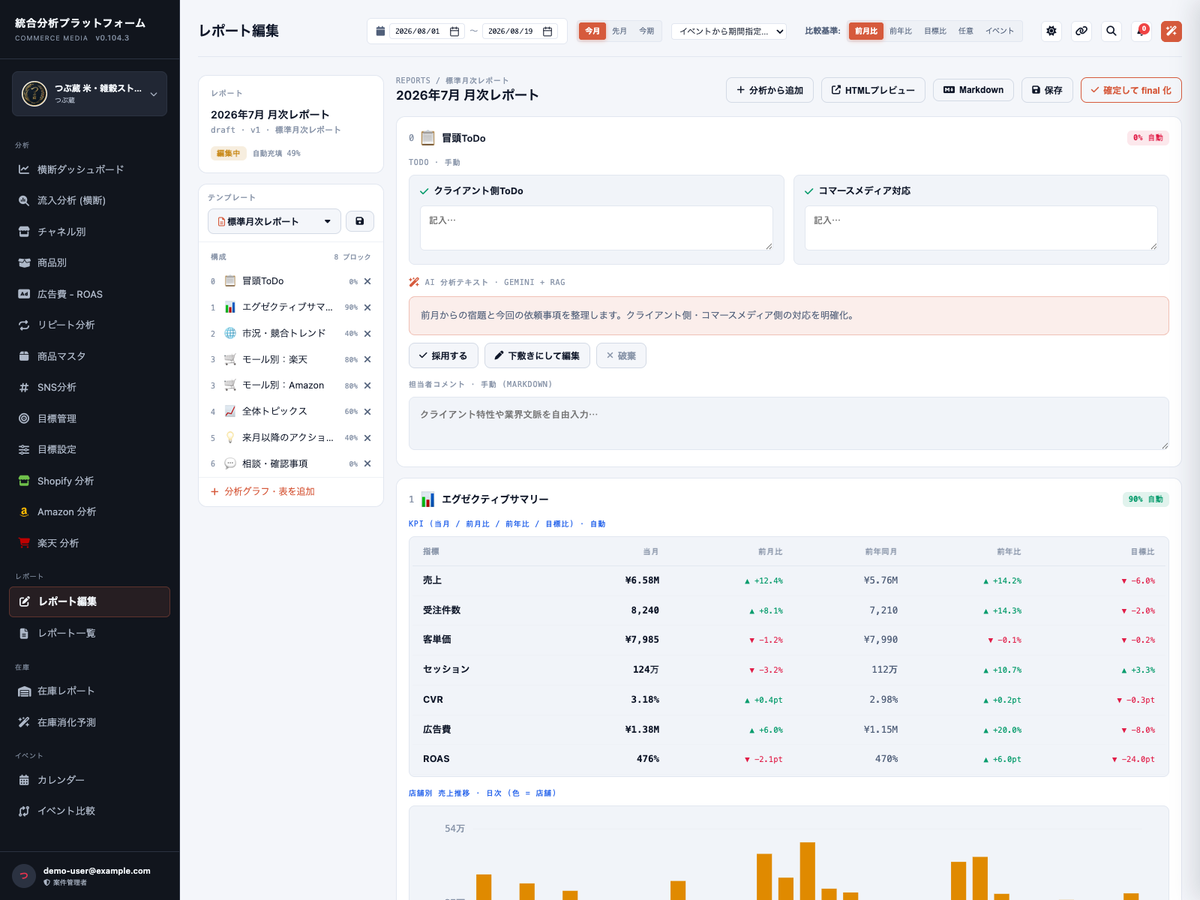Viewport: 1200px width, 900px height.
Task: Open カレンダー in sidebar
Action: click(90, 780)
